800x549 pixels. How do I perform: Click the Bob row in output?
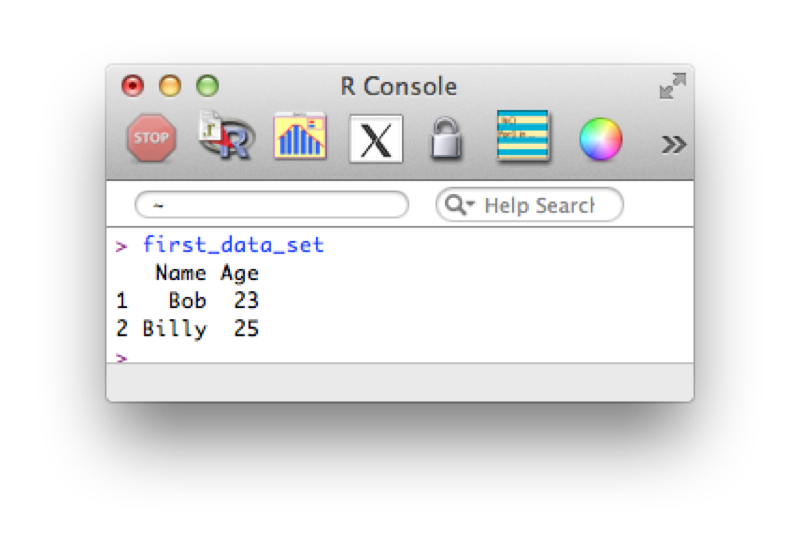[x=187, y=301]
